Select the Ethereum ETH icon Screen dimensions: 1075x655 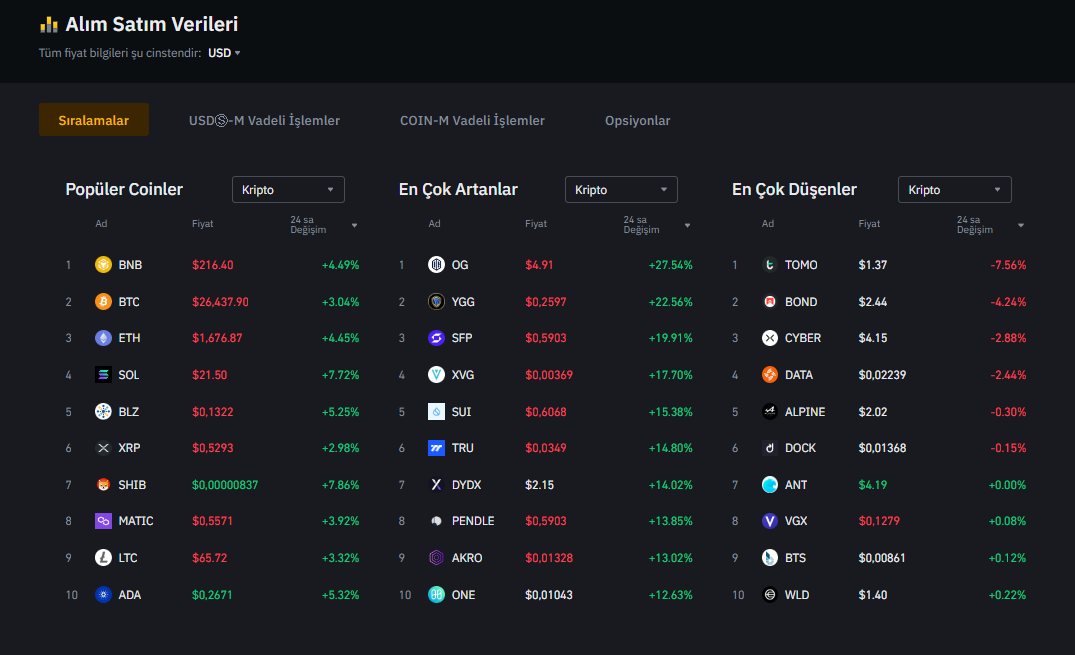point(103,338)
